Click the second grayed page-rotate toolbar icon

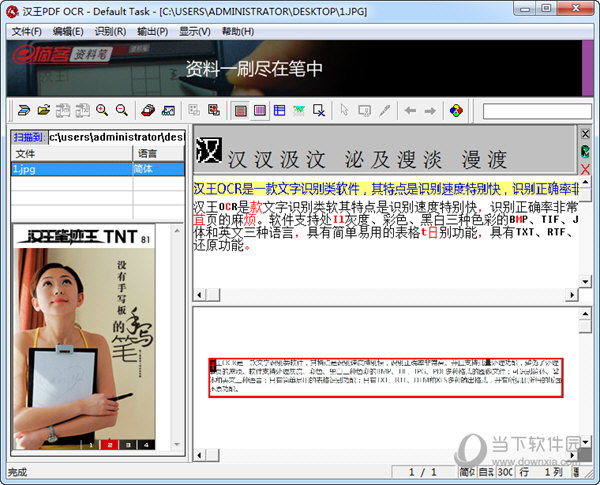(x=83, y=111)
